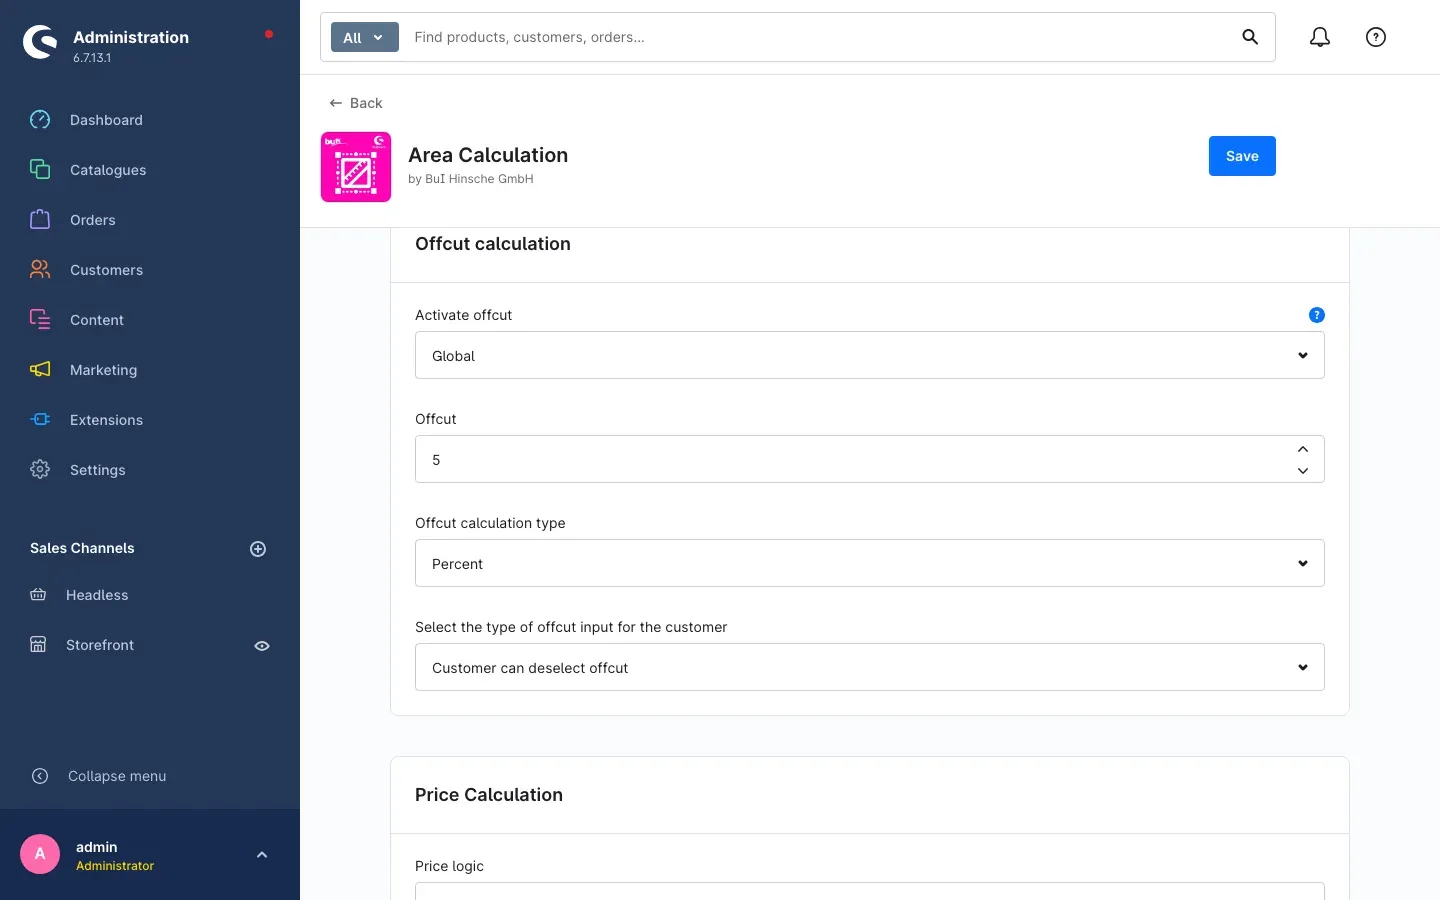Open the All search filter dropdown
1440x900 pixels.
(364, 37)
